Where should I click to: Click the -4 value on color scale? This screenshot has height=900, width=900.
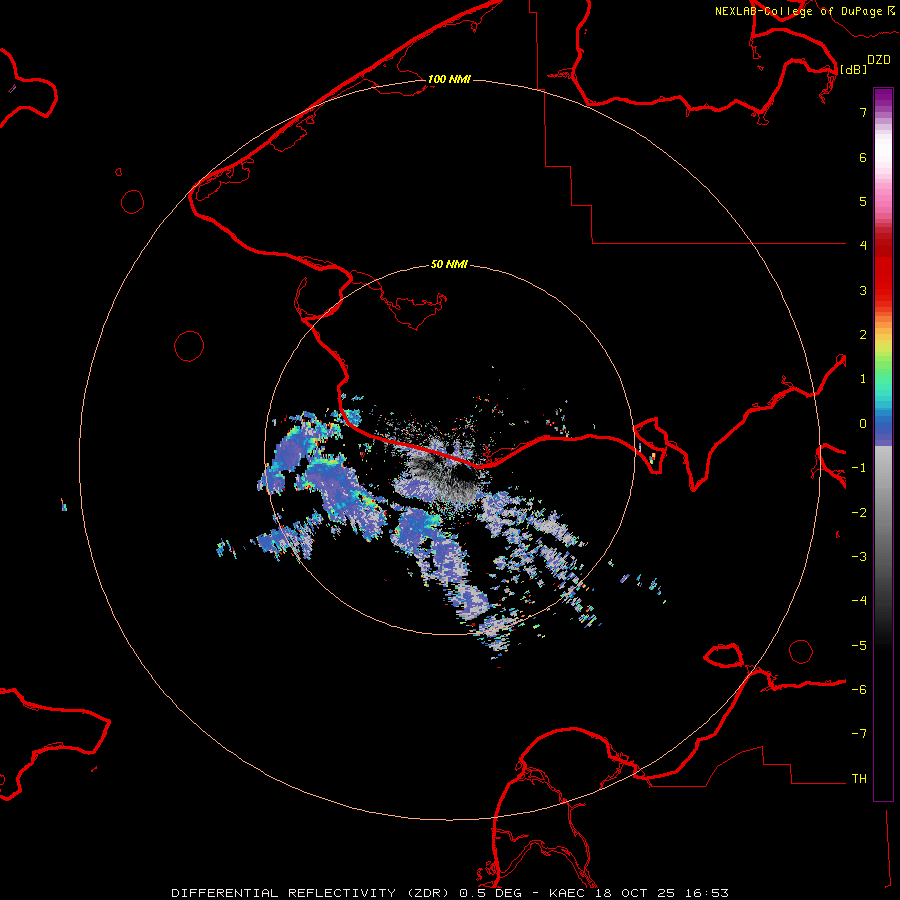click(859, 600)
